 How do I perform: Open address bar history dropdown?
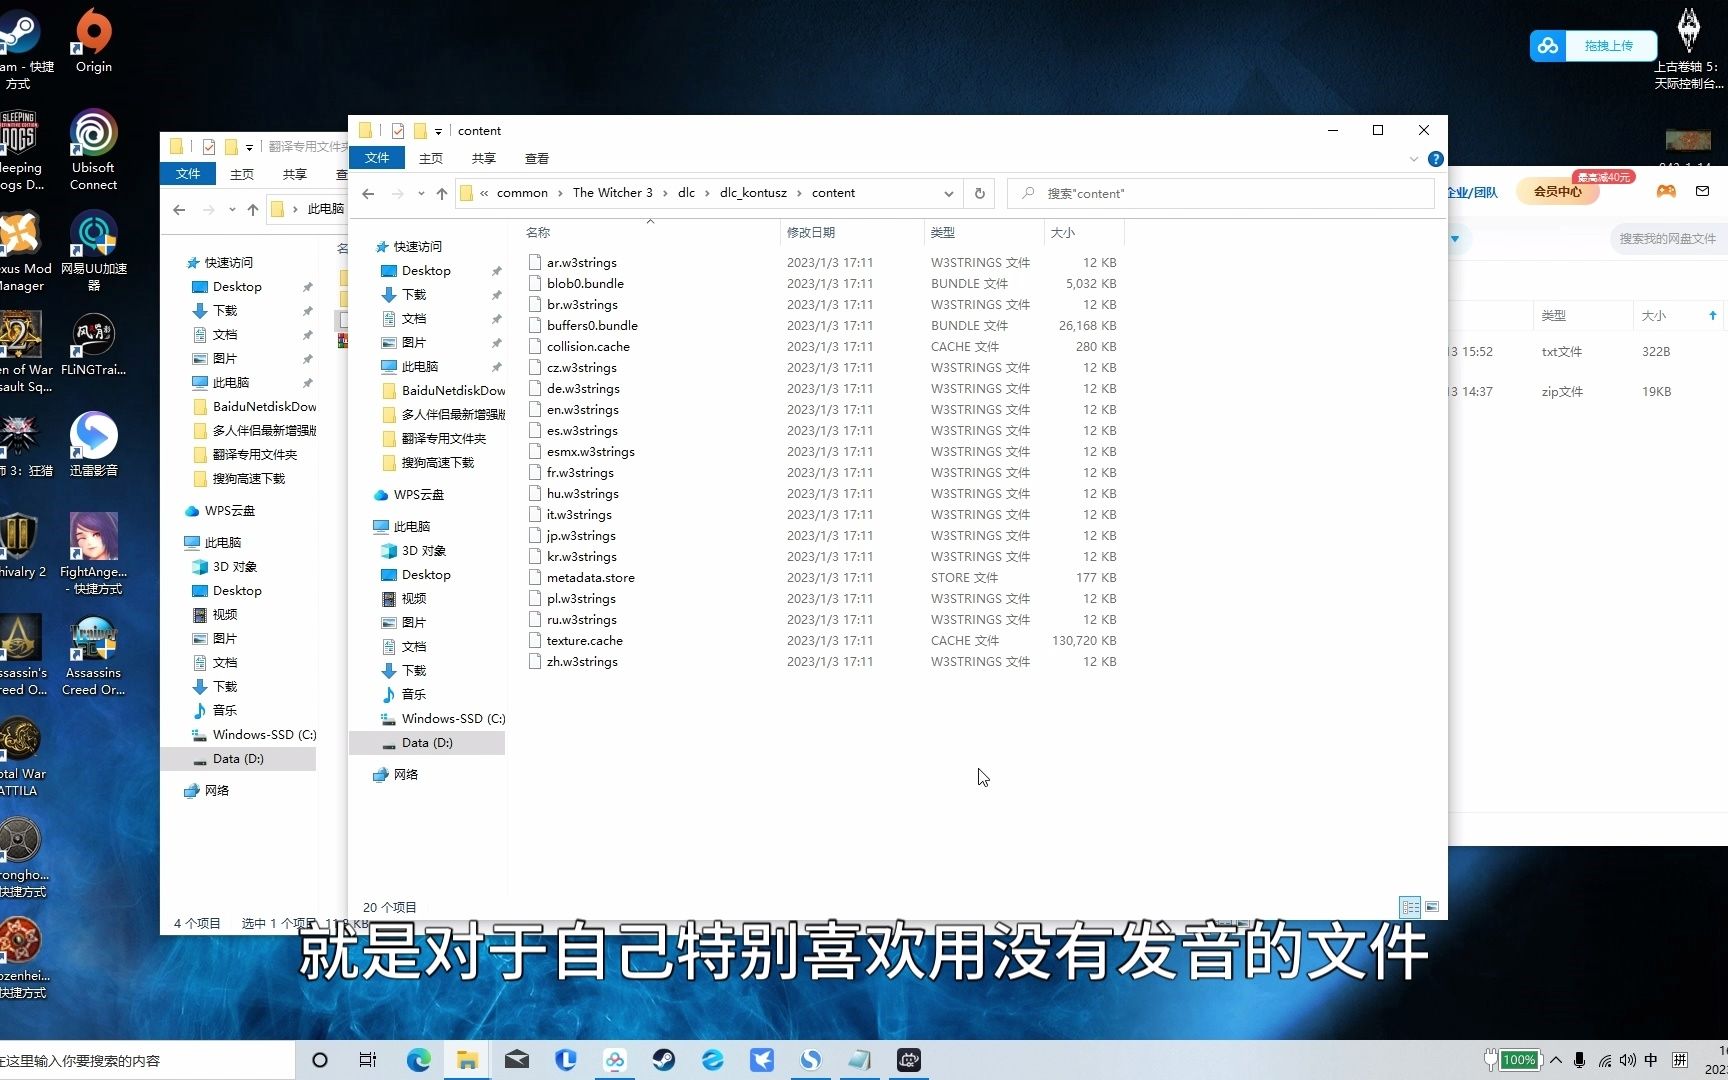coord(948,193)
